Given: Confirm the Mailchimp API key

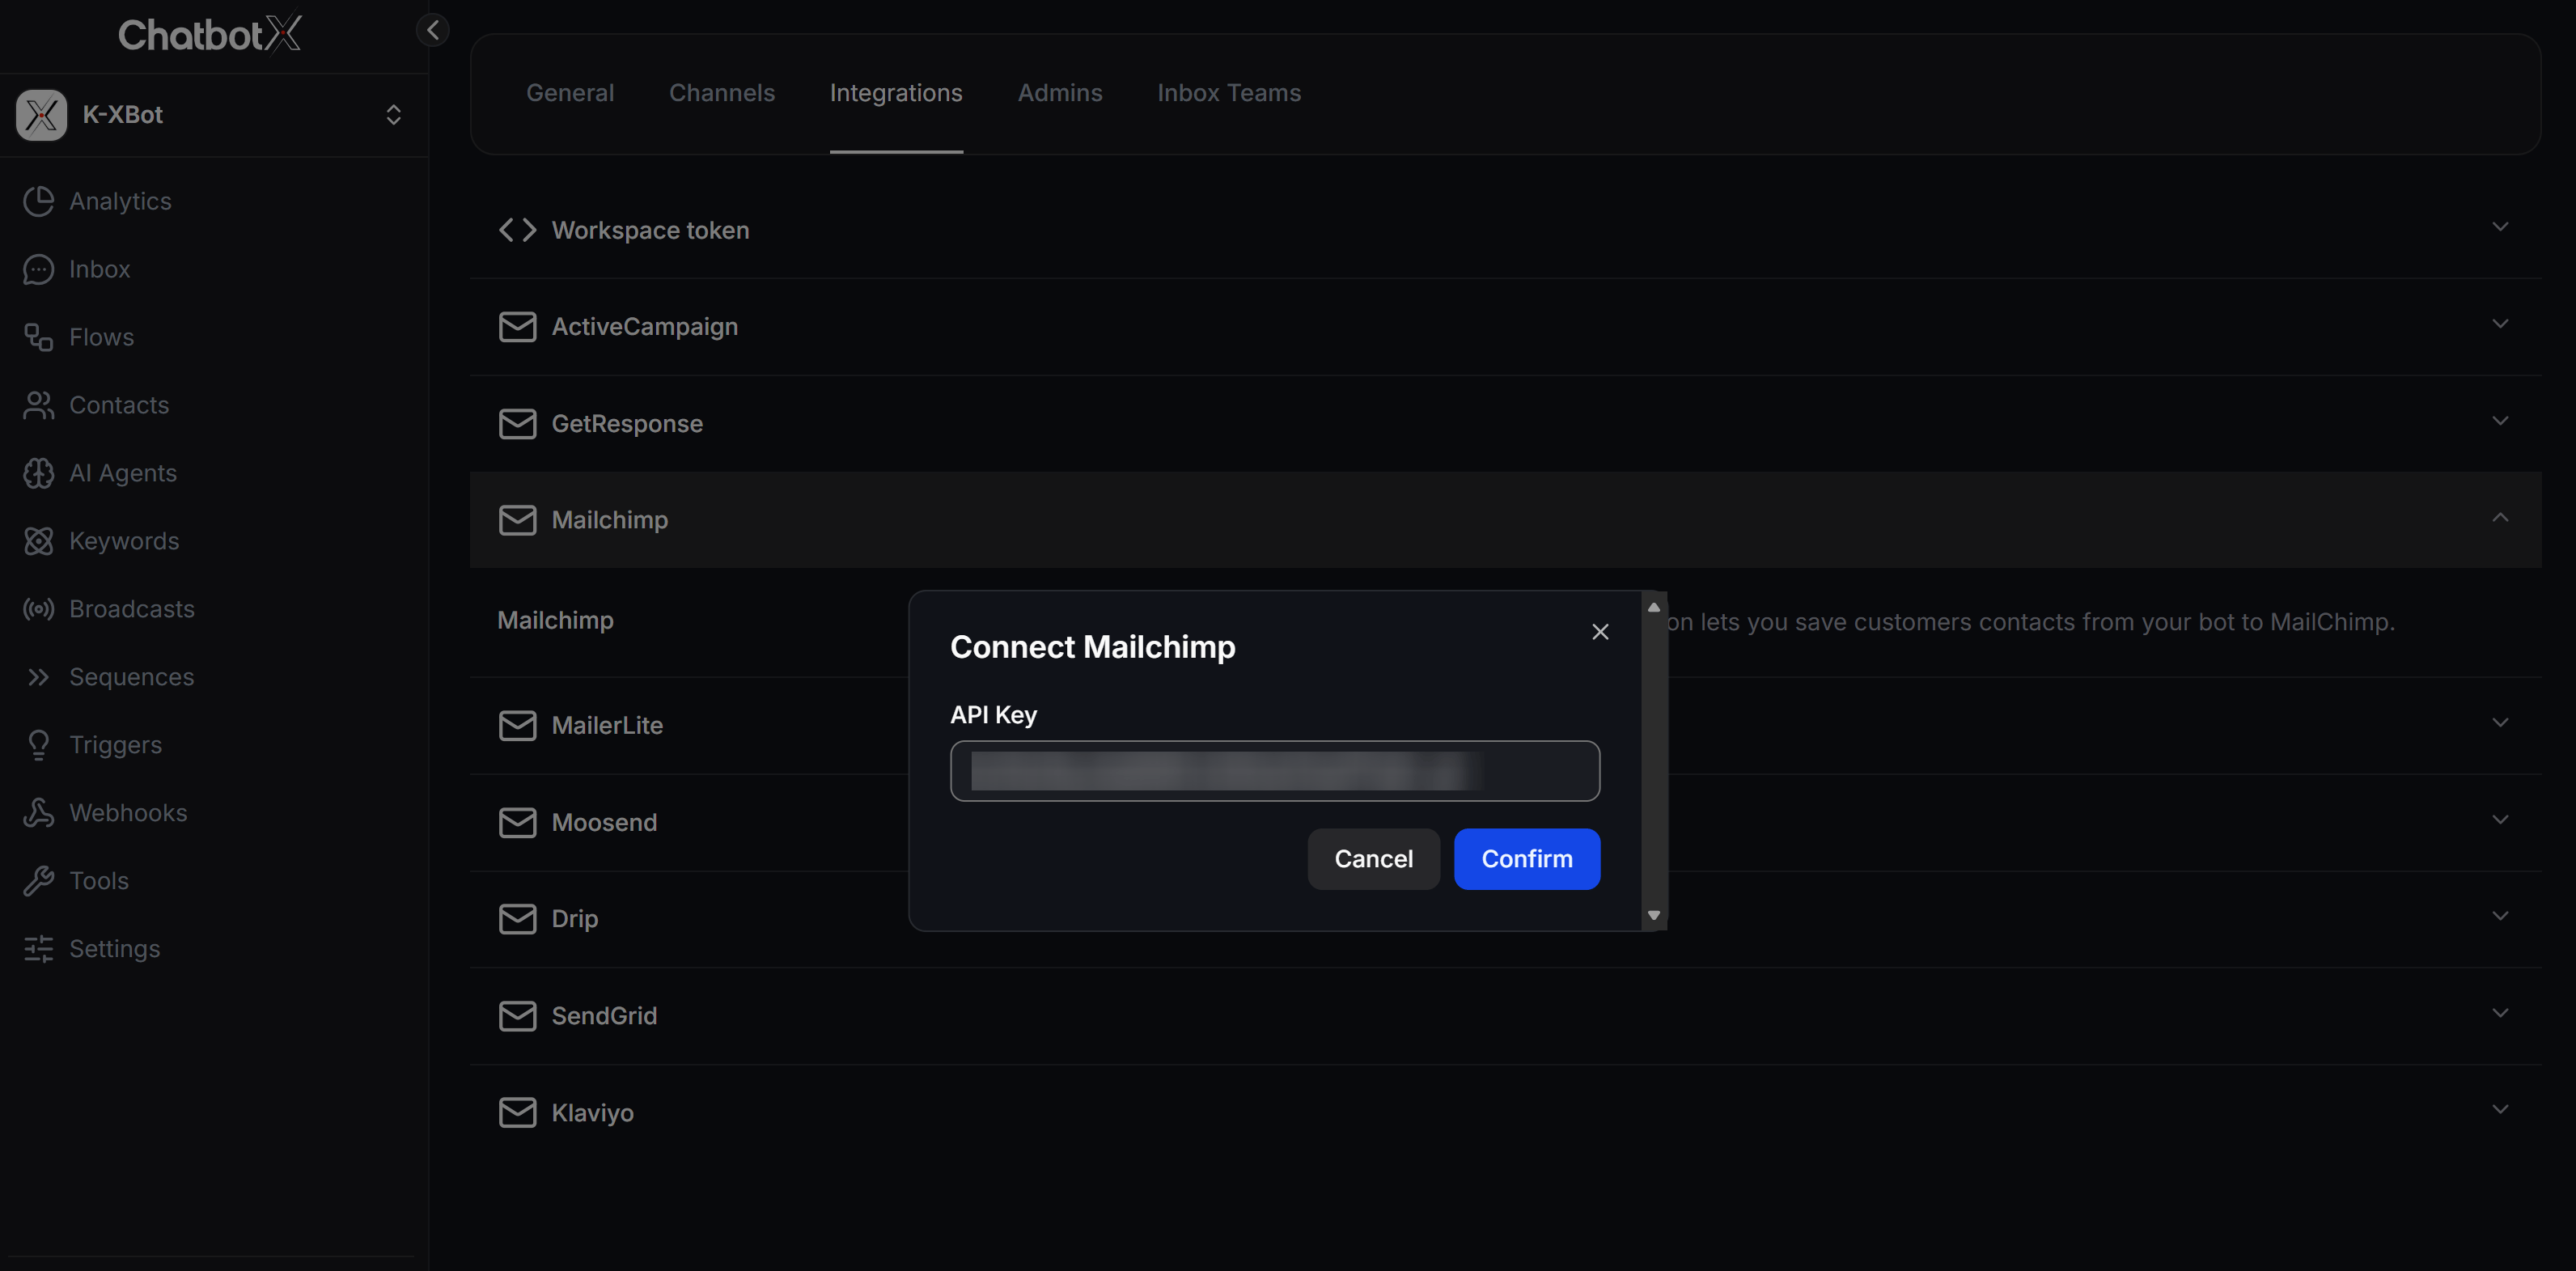Looking at the screenshot, I should coord(1527,859).
